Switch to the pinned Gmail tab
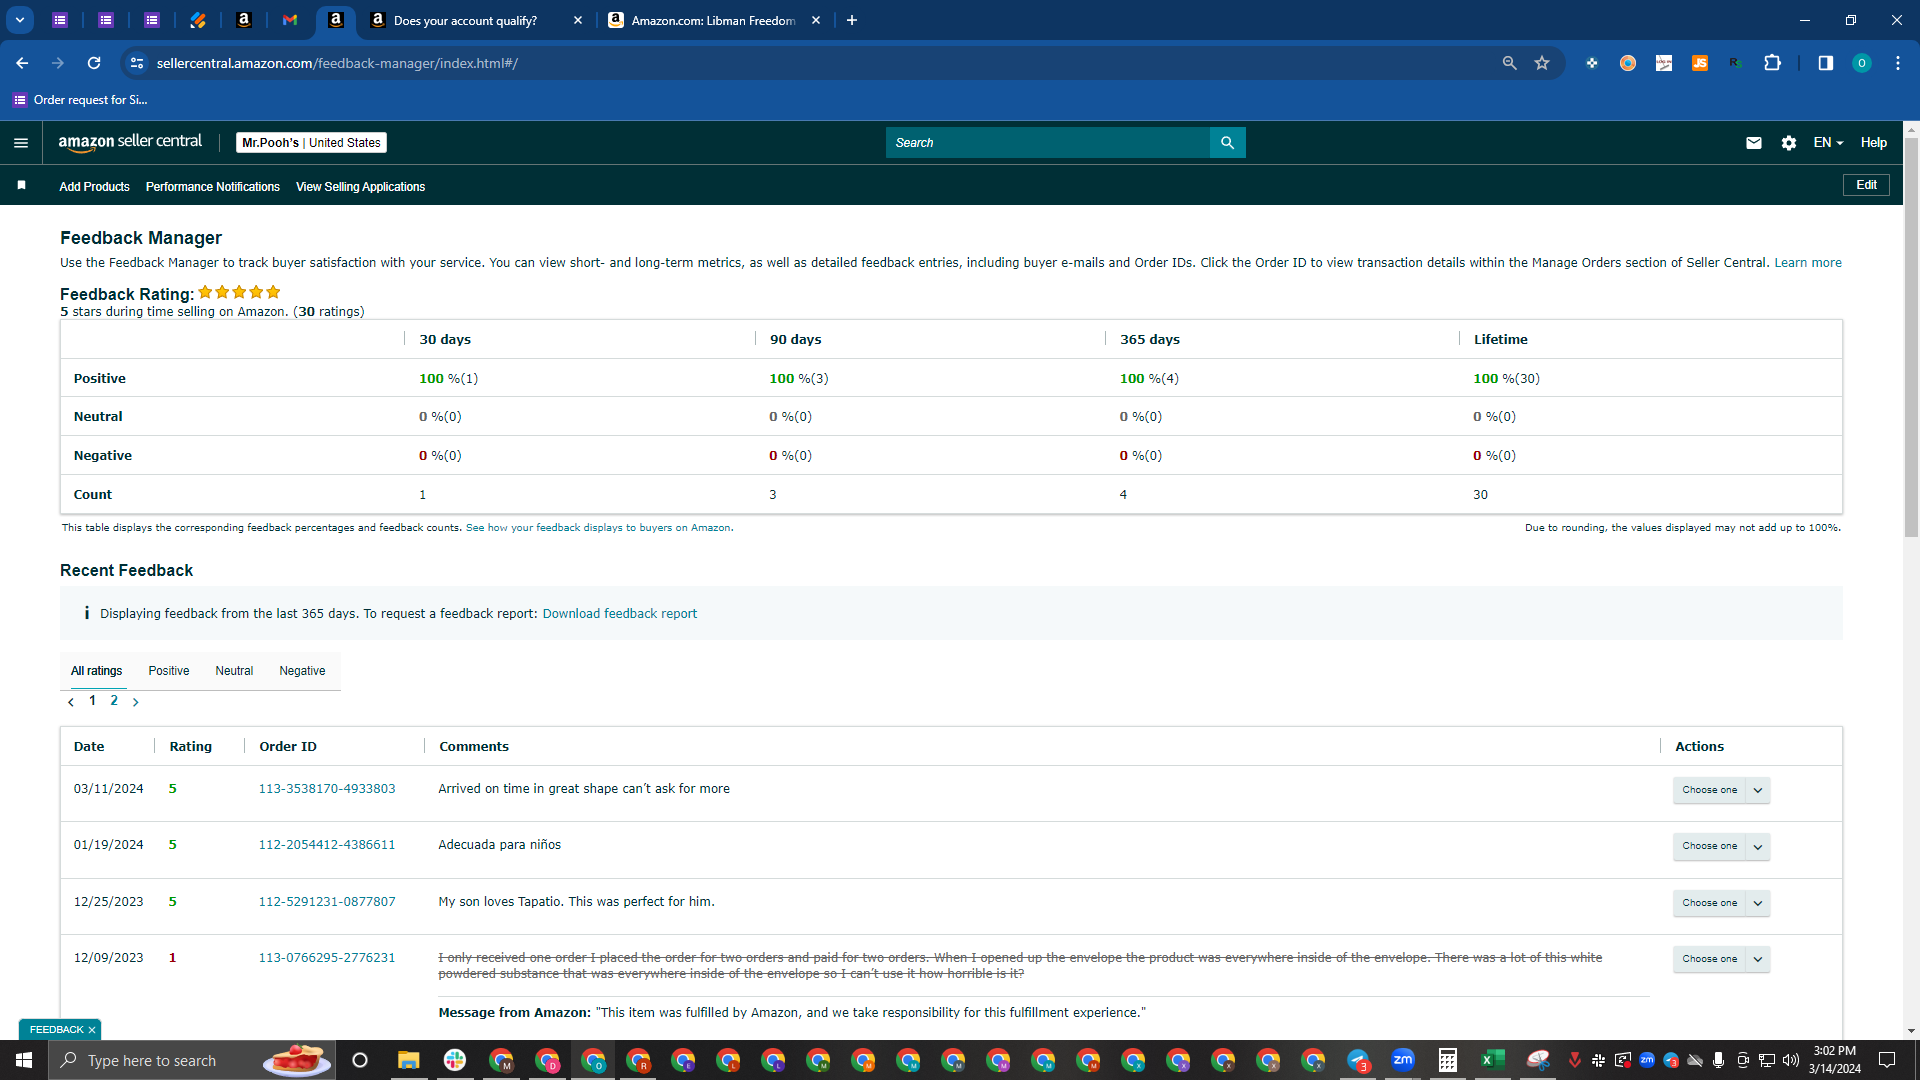The width and height of the screenshot is (1920, 1080). pyautogui.click(x=290, y=20)
